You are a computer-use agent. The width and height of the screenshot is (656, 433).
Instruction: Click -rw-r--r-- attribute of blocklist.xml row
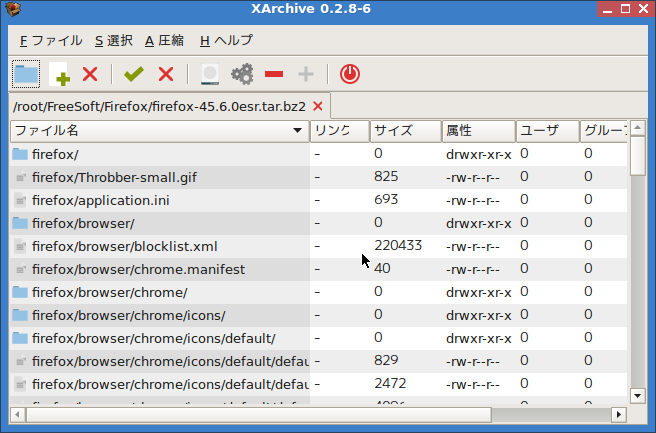pyautogui.click(x=473, y=247)
